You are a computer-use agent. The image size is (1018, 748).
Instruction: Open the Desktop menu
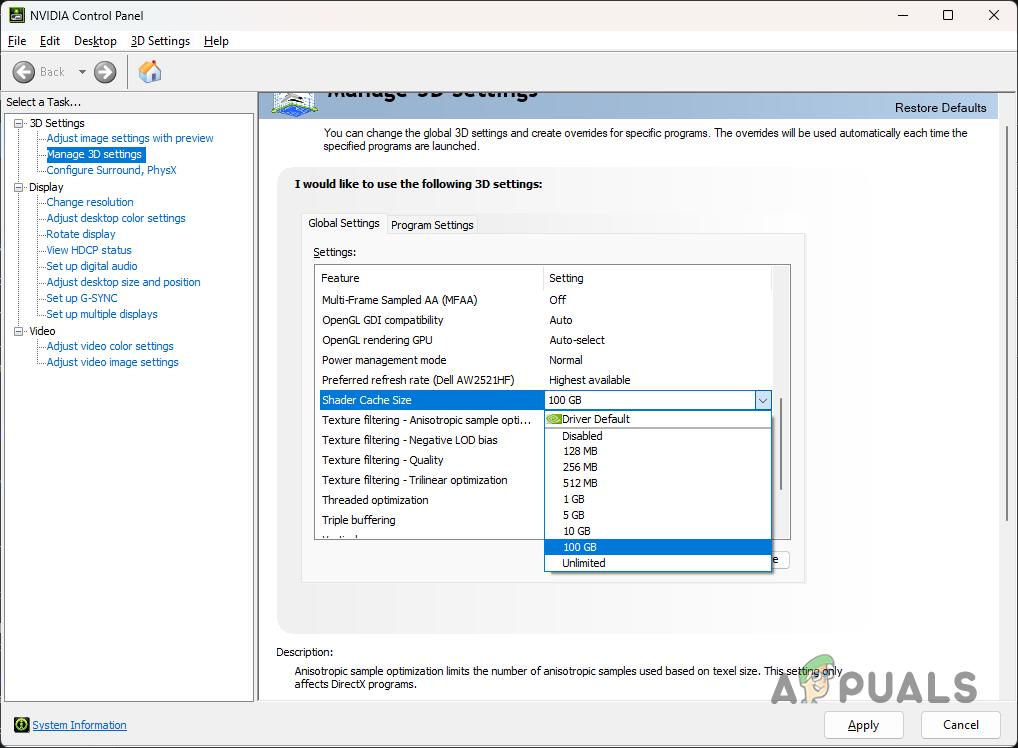point(95,41)
